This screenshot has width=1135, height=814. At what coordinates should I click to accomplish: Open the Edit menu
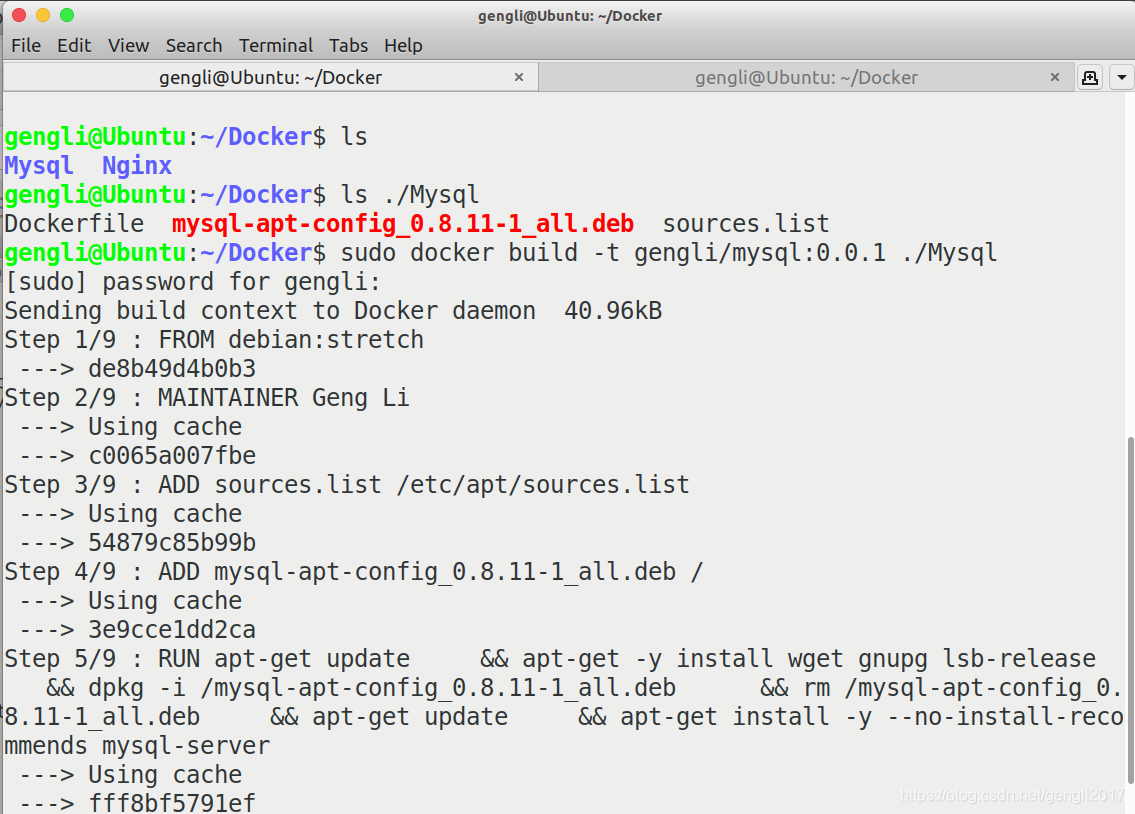click(x=74, y=46)
